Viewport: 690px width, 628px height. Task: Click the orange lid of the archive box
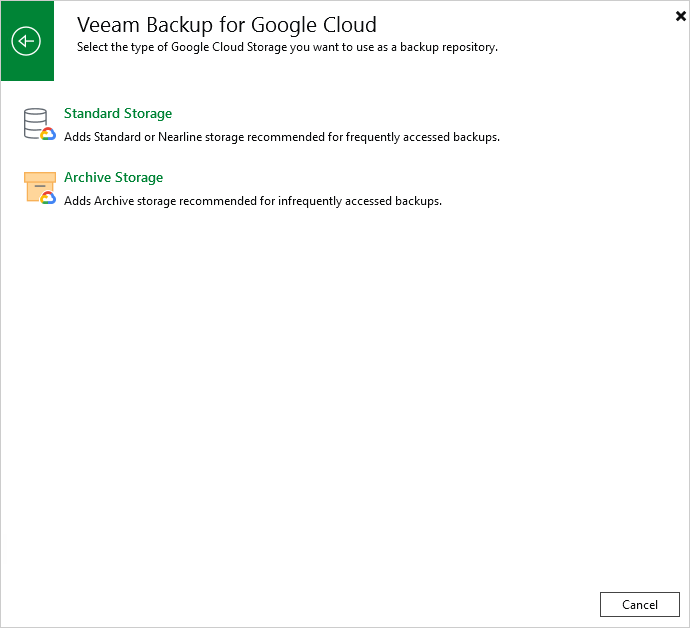(40, 177)
